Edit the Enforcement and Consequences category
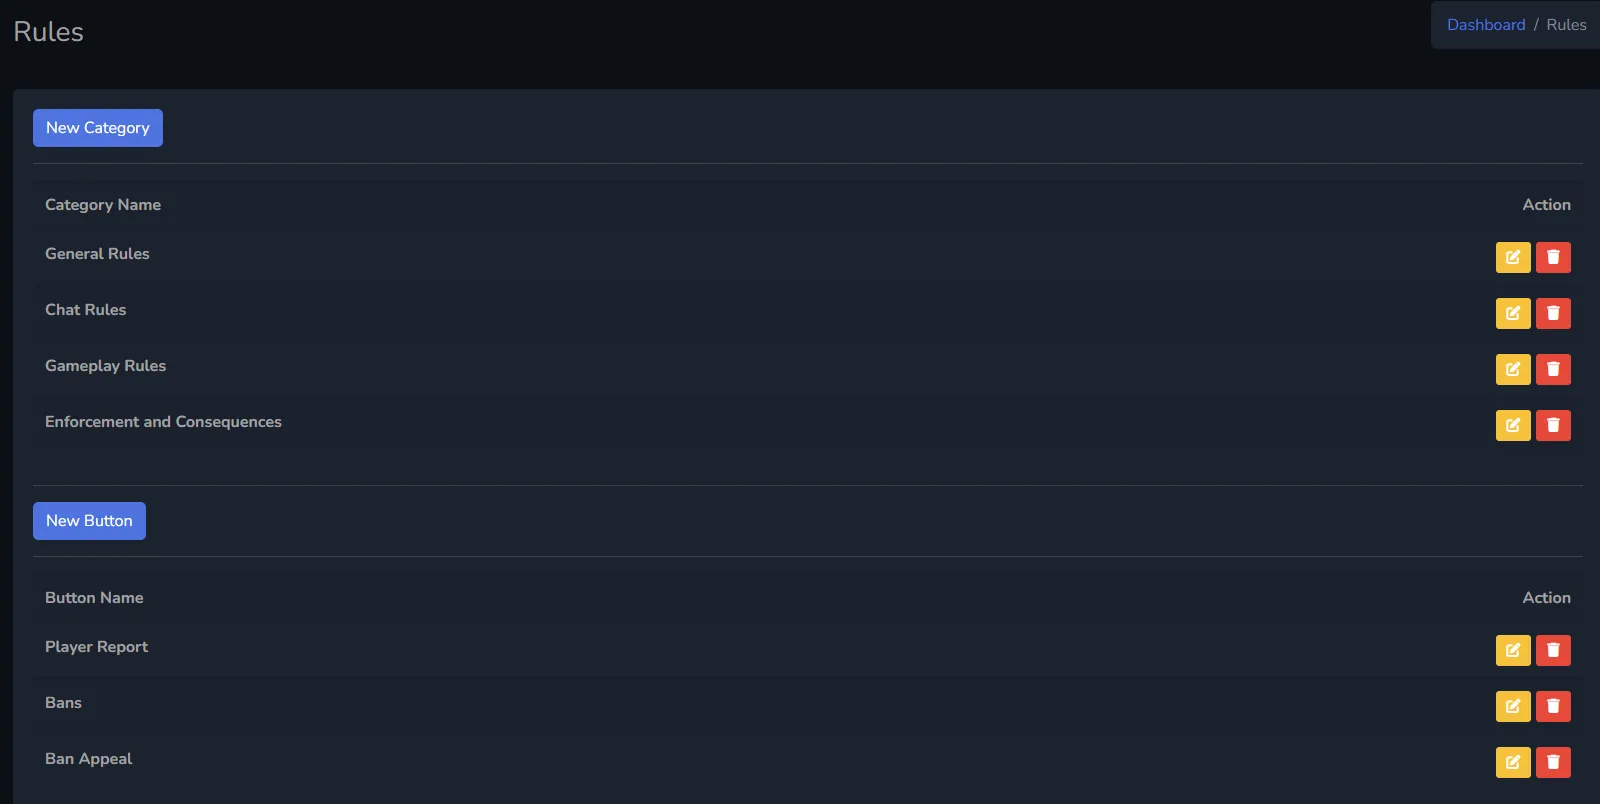This screenshot has width=1600, height=804. 1513,425
